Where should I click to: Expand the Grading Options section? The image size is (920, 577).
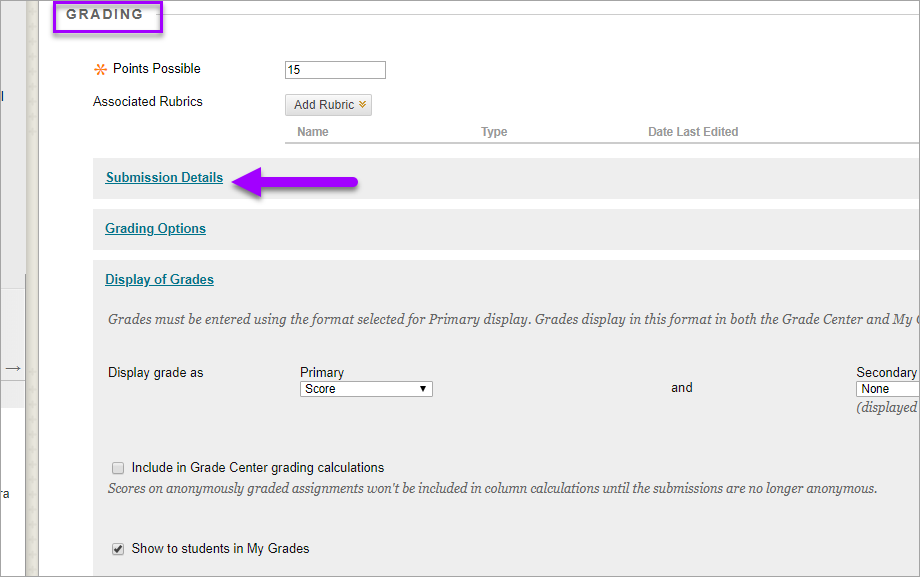155,229
